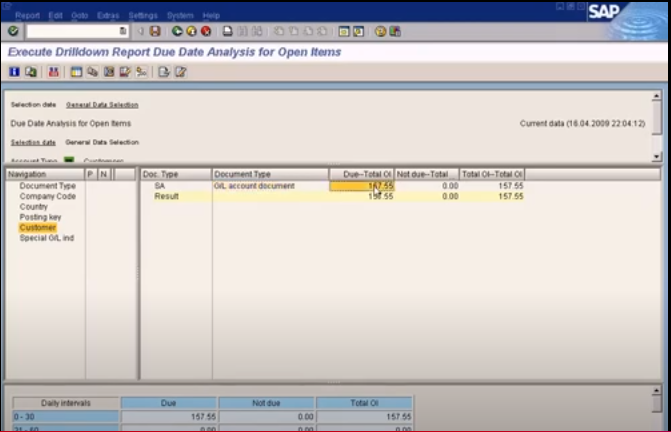Viewport: 671px width, 432px height.
Task: Click the Not due–Total column header
Action: click(427, 174)
